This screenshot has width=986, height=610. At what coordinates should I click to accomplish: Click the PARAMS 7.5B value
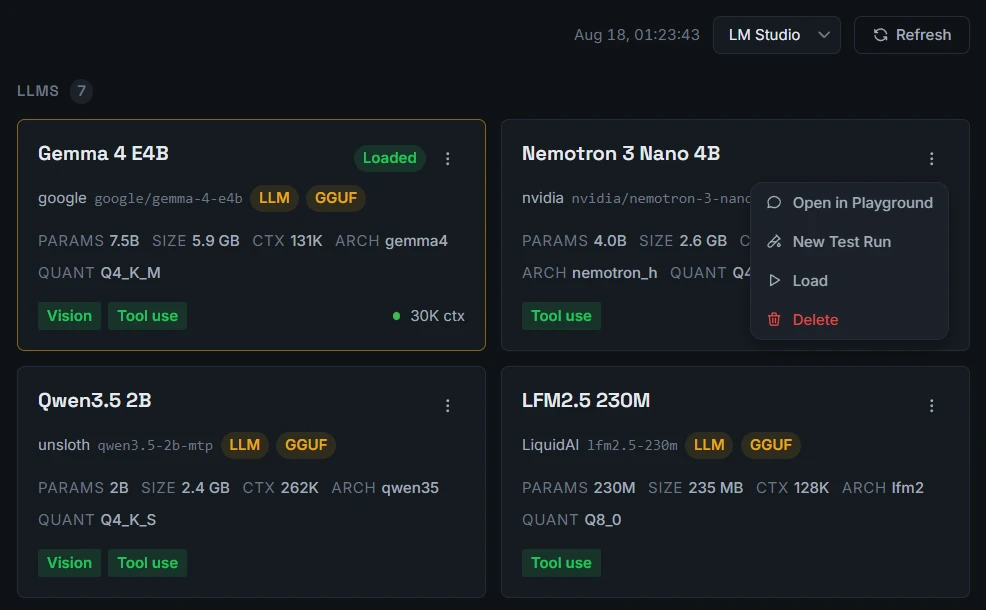[124, 241]
